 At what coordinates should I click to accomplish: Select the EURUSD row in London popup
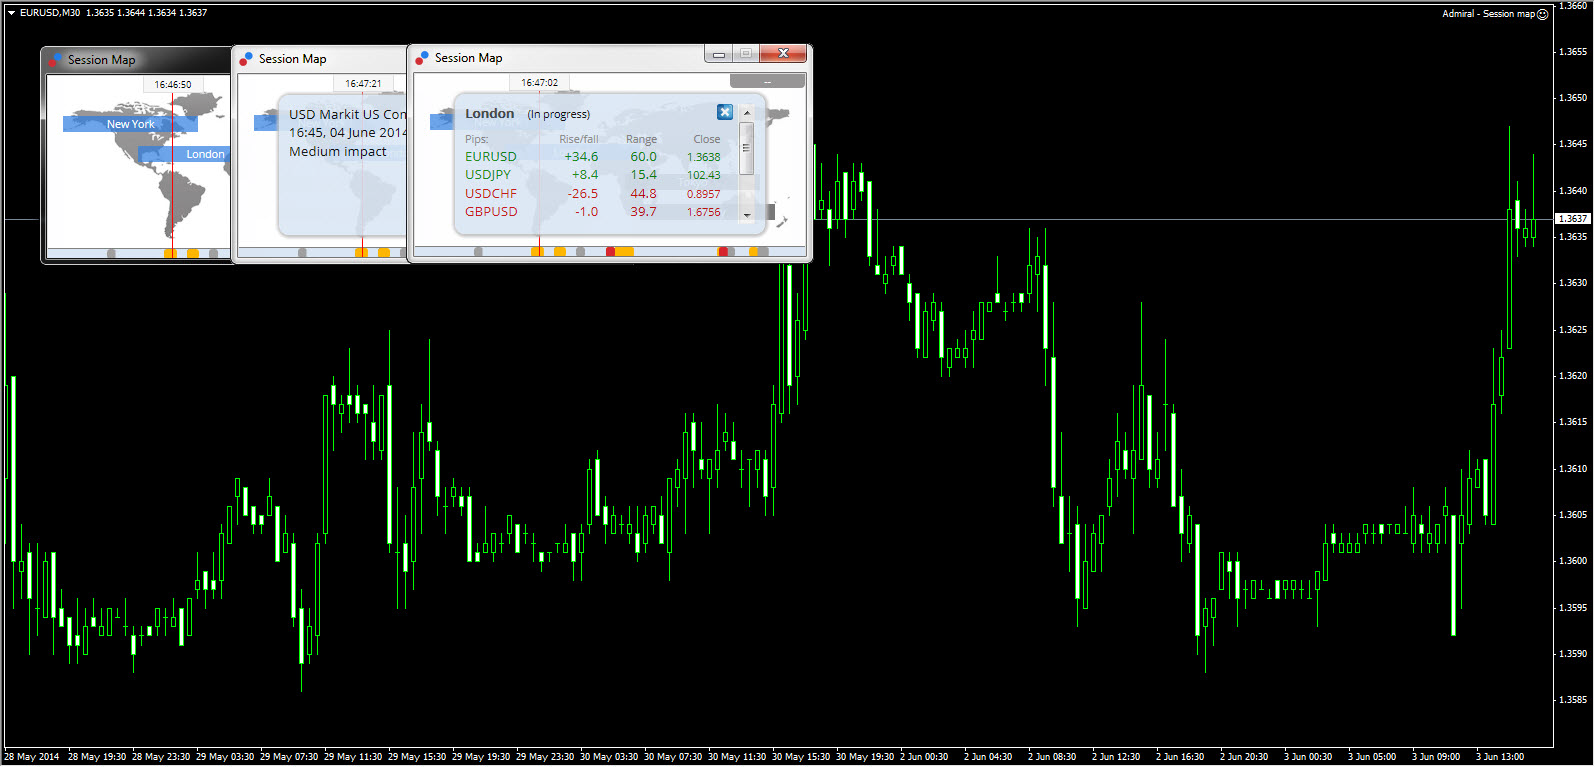click(x=593, y=157)
